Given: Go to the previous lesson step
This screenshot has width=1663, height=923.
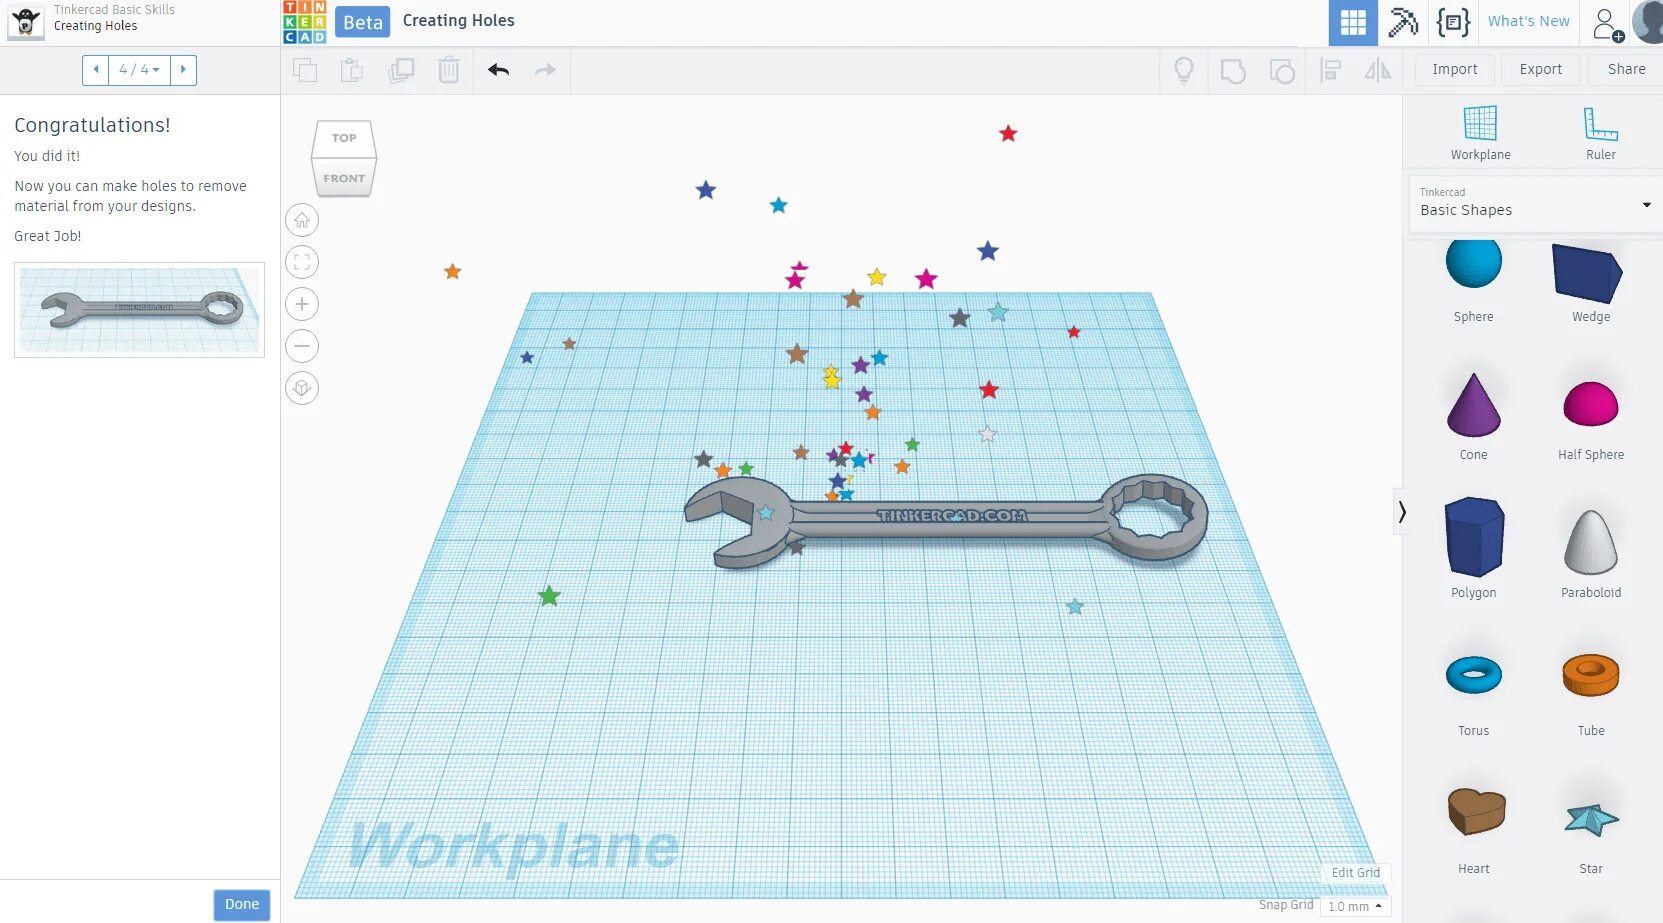Looking at the screenshot, I should point(96,70).
